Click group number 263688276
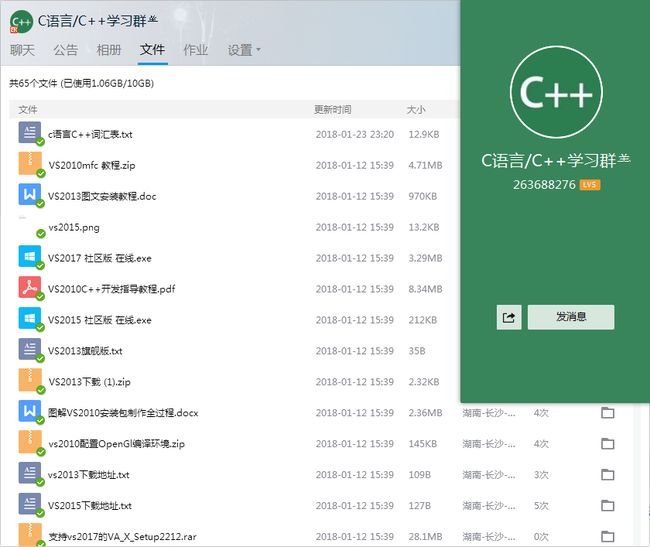Image resolution: width=650 pixels, height=547 pixels. pos(544,185)
